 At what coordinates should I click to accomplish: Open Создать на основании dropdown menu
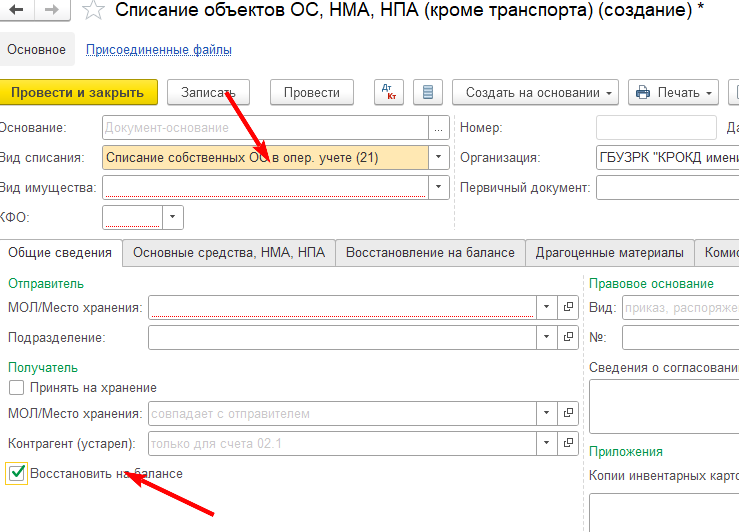(x=540, y=92)
